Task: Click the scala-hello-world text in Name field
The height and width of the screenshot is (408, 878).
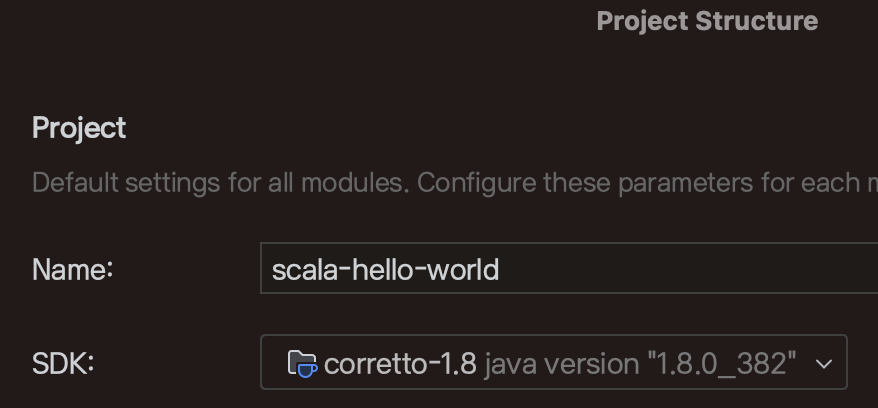Action: click(x=385, y=269)
